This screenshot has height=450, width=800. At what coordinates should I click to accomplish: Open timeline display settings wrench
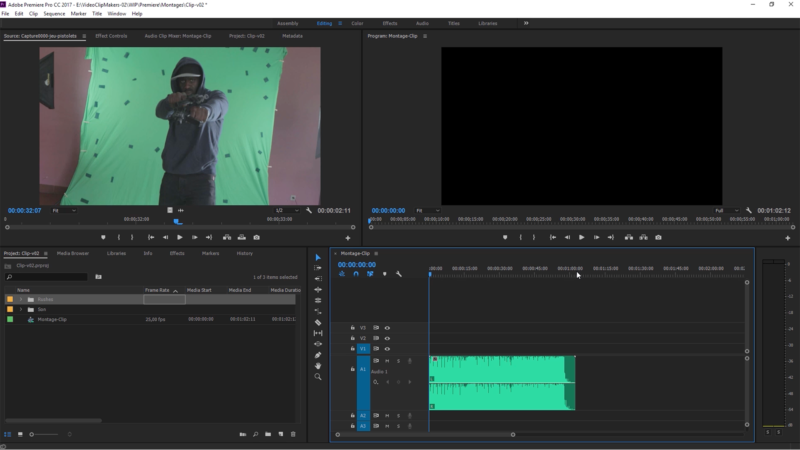398,274
